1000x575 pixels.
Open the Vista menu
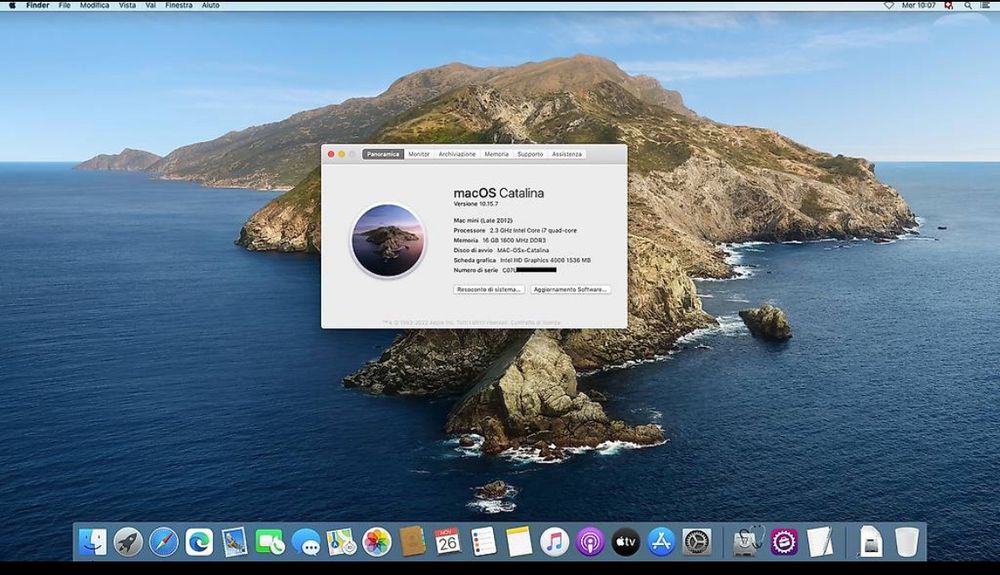[x=128, y=5]
